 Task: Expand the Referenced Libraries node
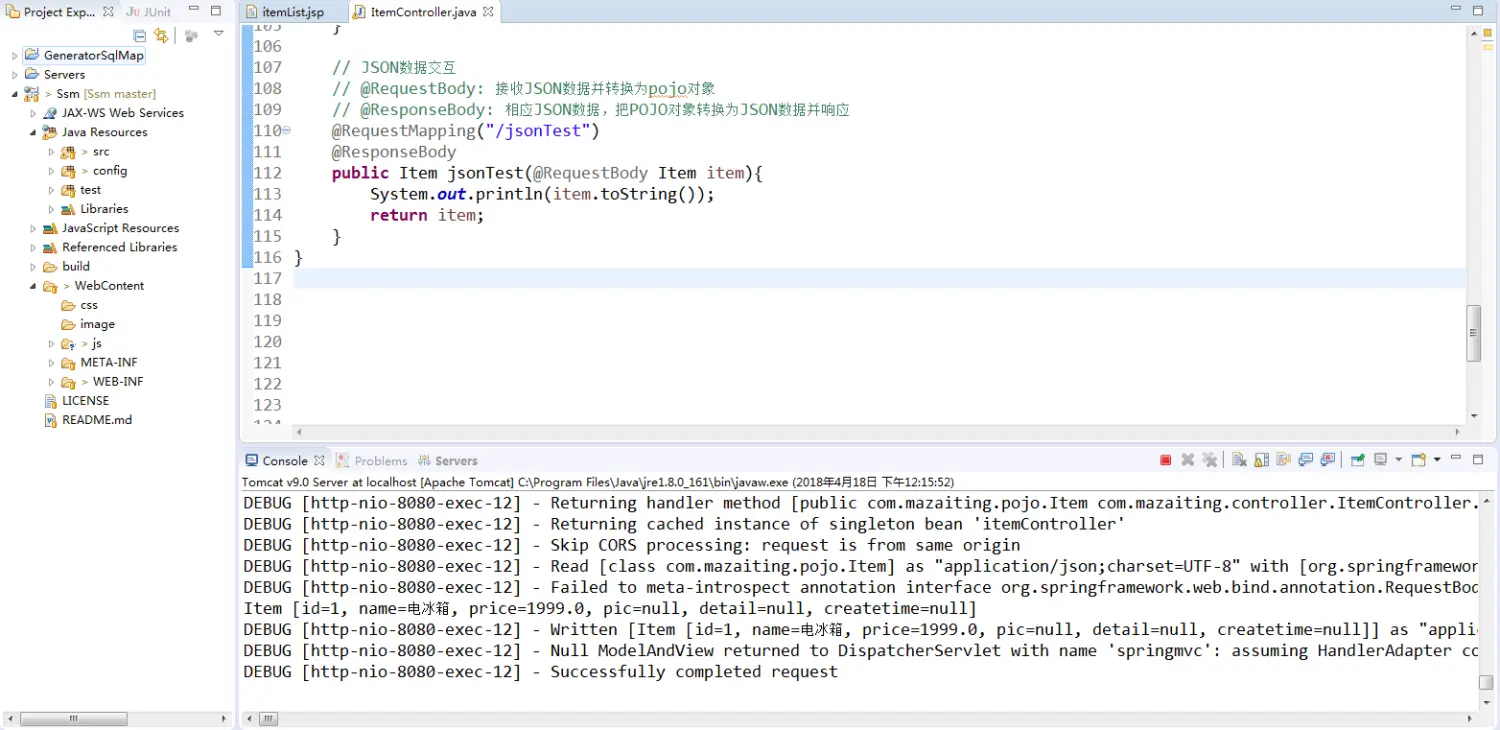[33, 248]
